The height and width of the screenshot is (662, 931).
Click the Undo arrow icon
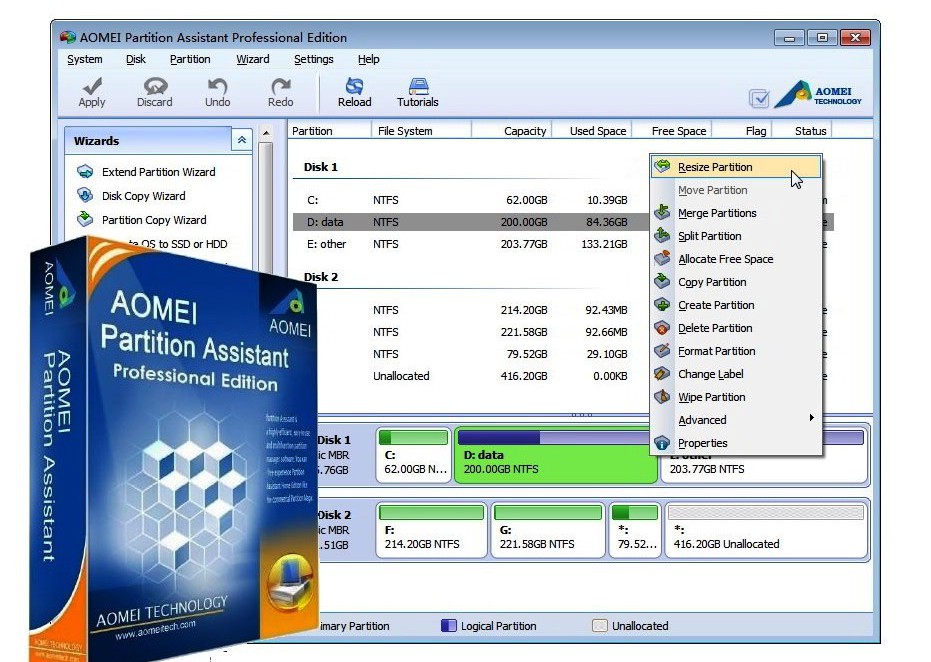pos(217,87)
